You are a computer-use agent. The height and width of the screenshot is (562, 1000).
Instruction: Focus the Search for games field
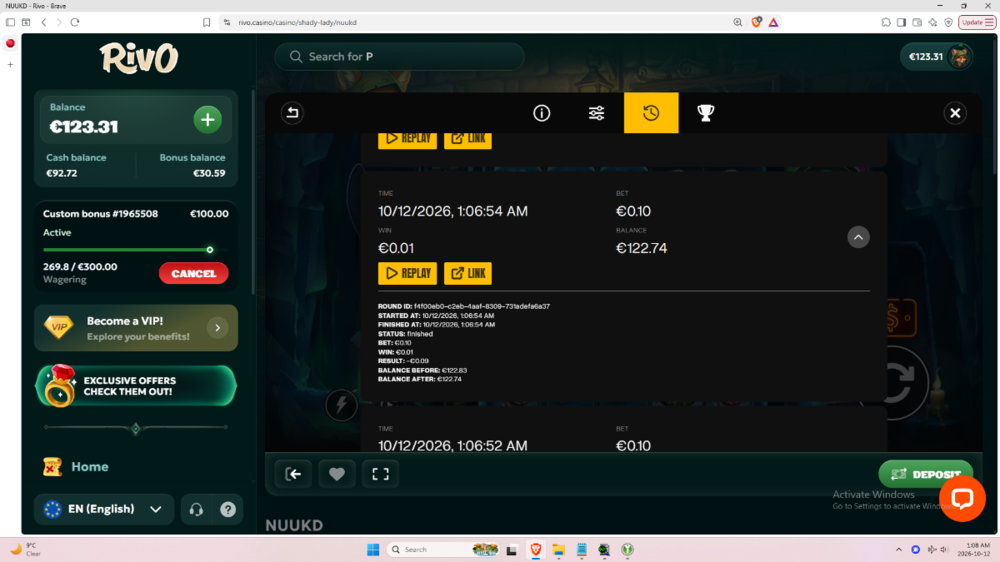tap(399, 57)
